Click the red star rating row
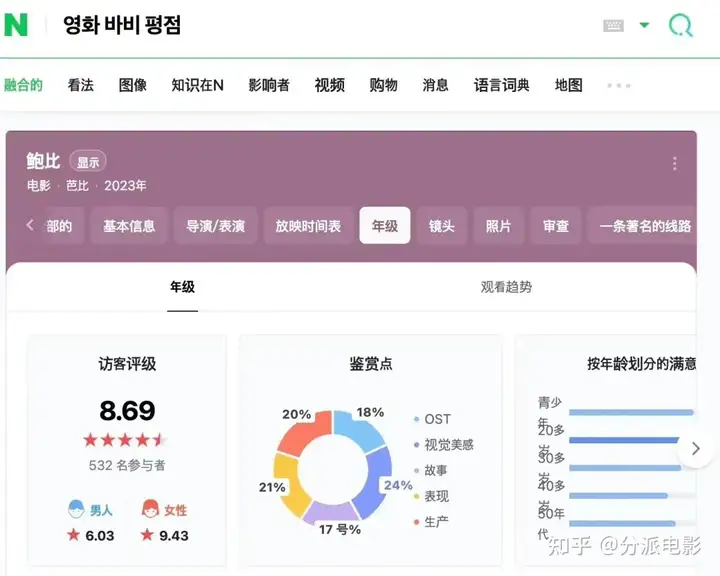 125,440
